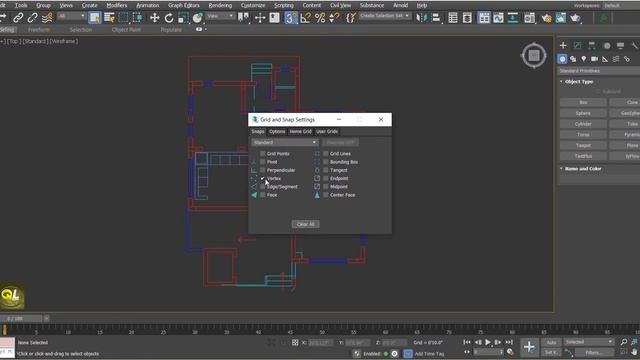
Task: Open the Graph Editors menu
Action: (184, 5)
